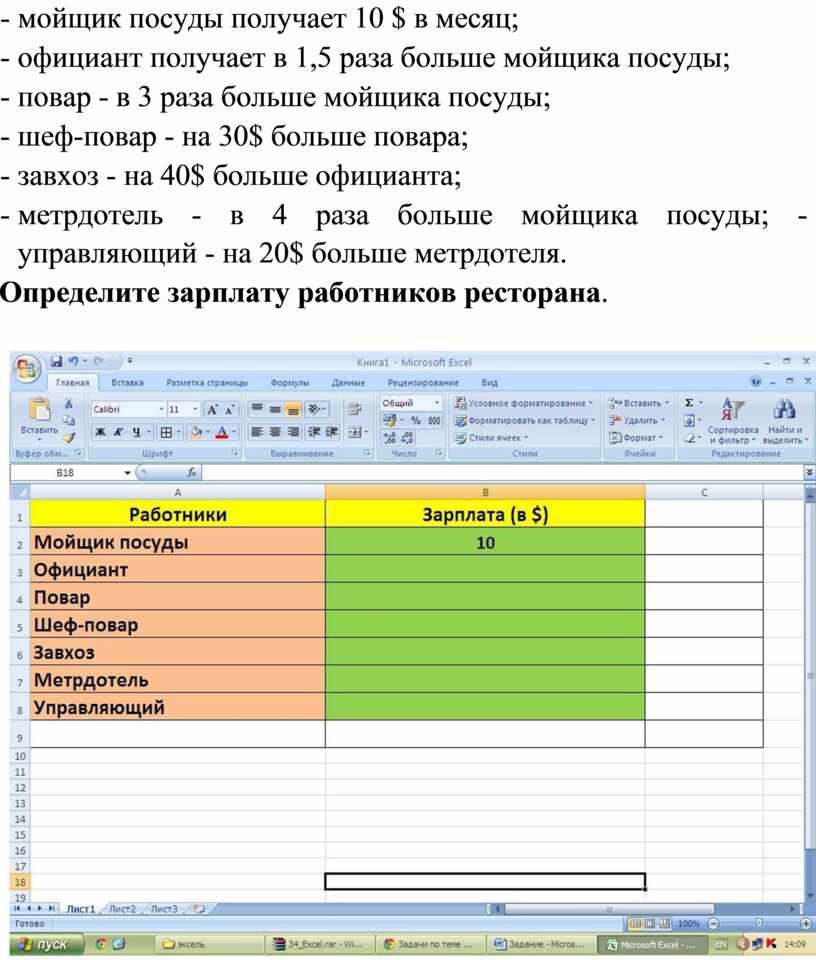Image resolution: width=816 pixels, height=960 pixels.
Task: Switch to Формулы ribbon tab
Action: [x=290, y=382]
